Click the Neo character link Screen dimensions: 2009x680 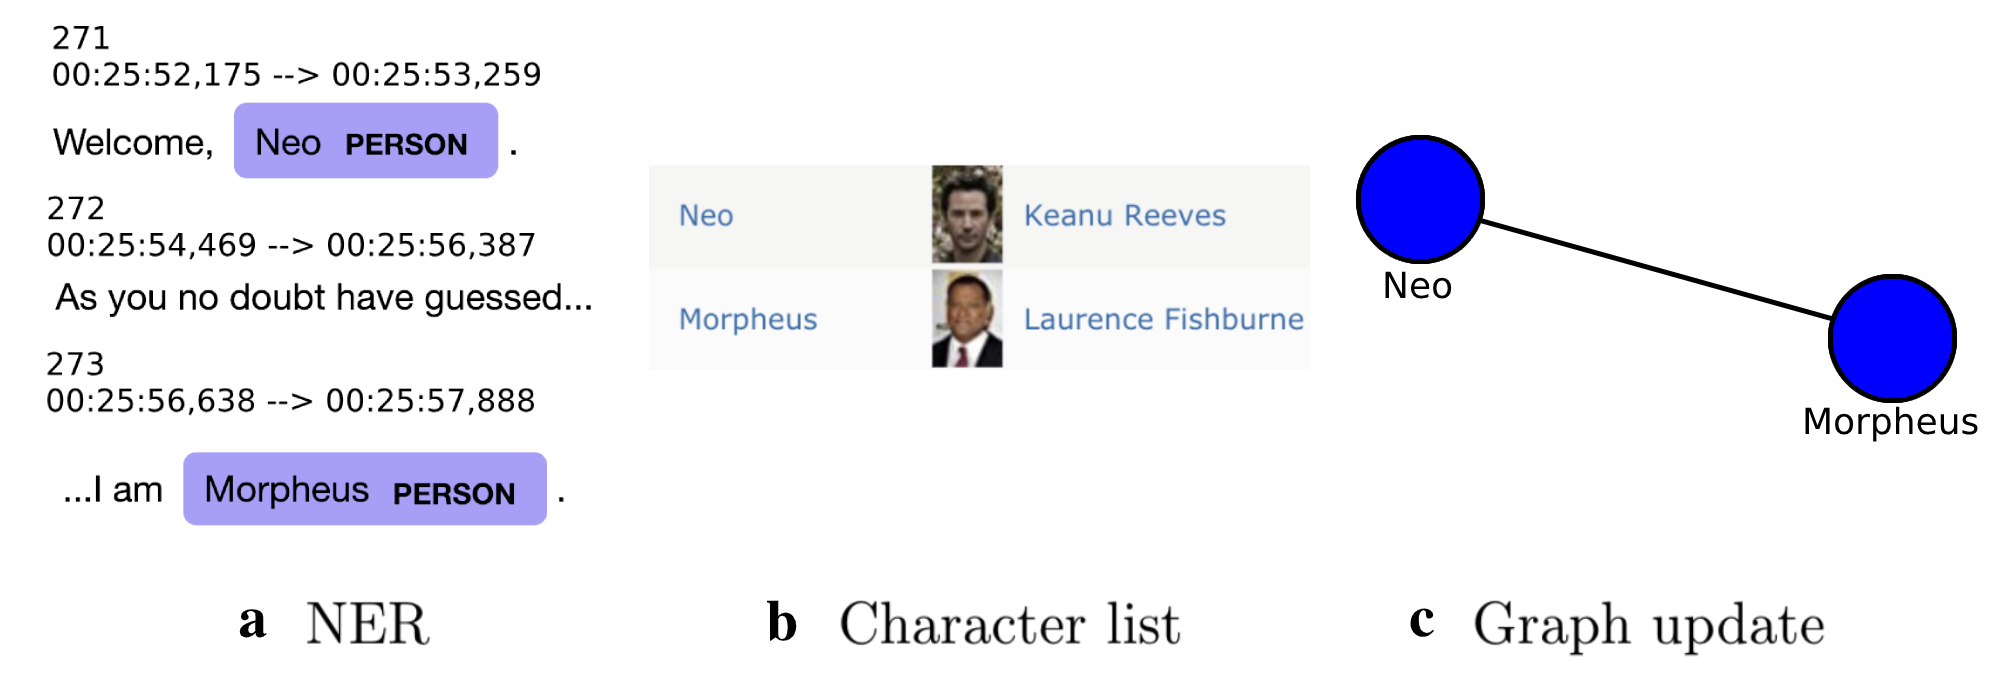[706, 216]
